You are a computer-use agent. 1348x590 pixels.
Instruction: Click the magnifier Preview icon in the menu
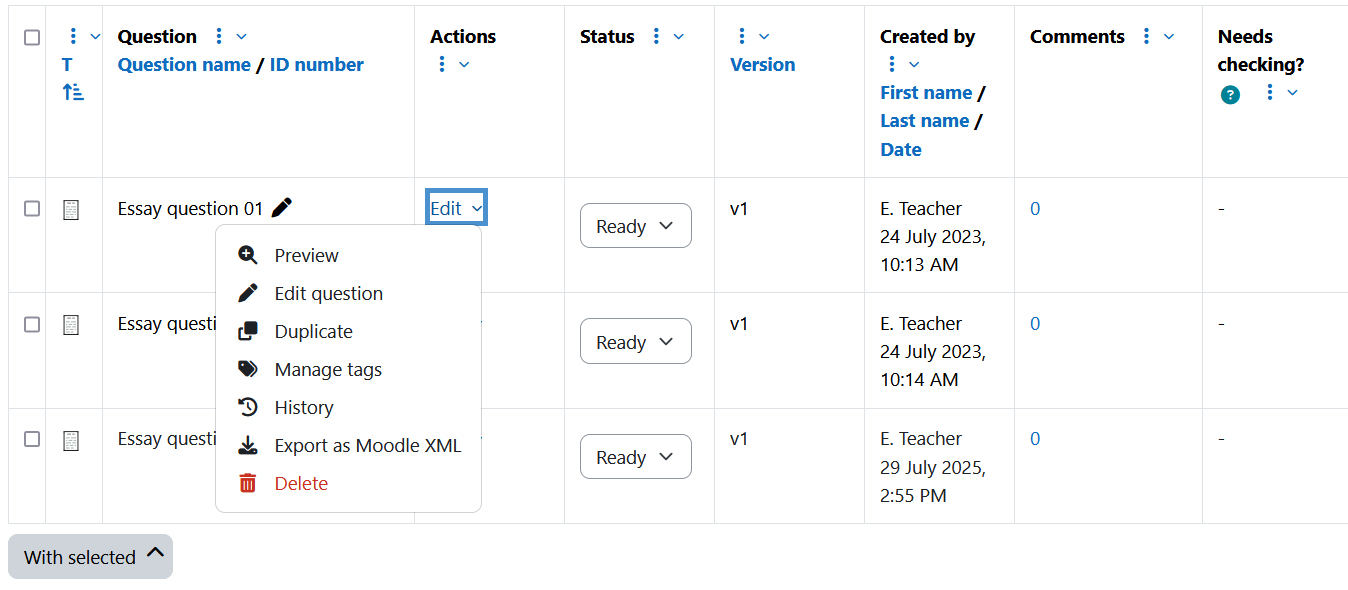pos(248,255)
